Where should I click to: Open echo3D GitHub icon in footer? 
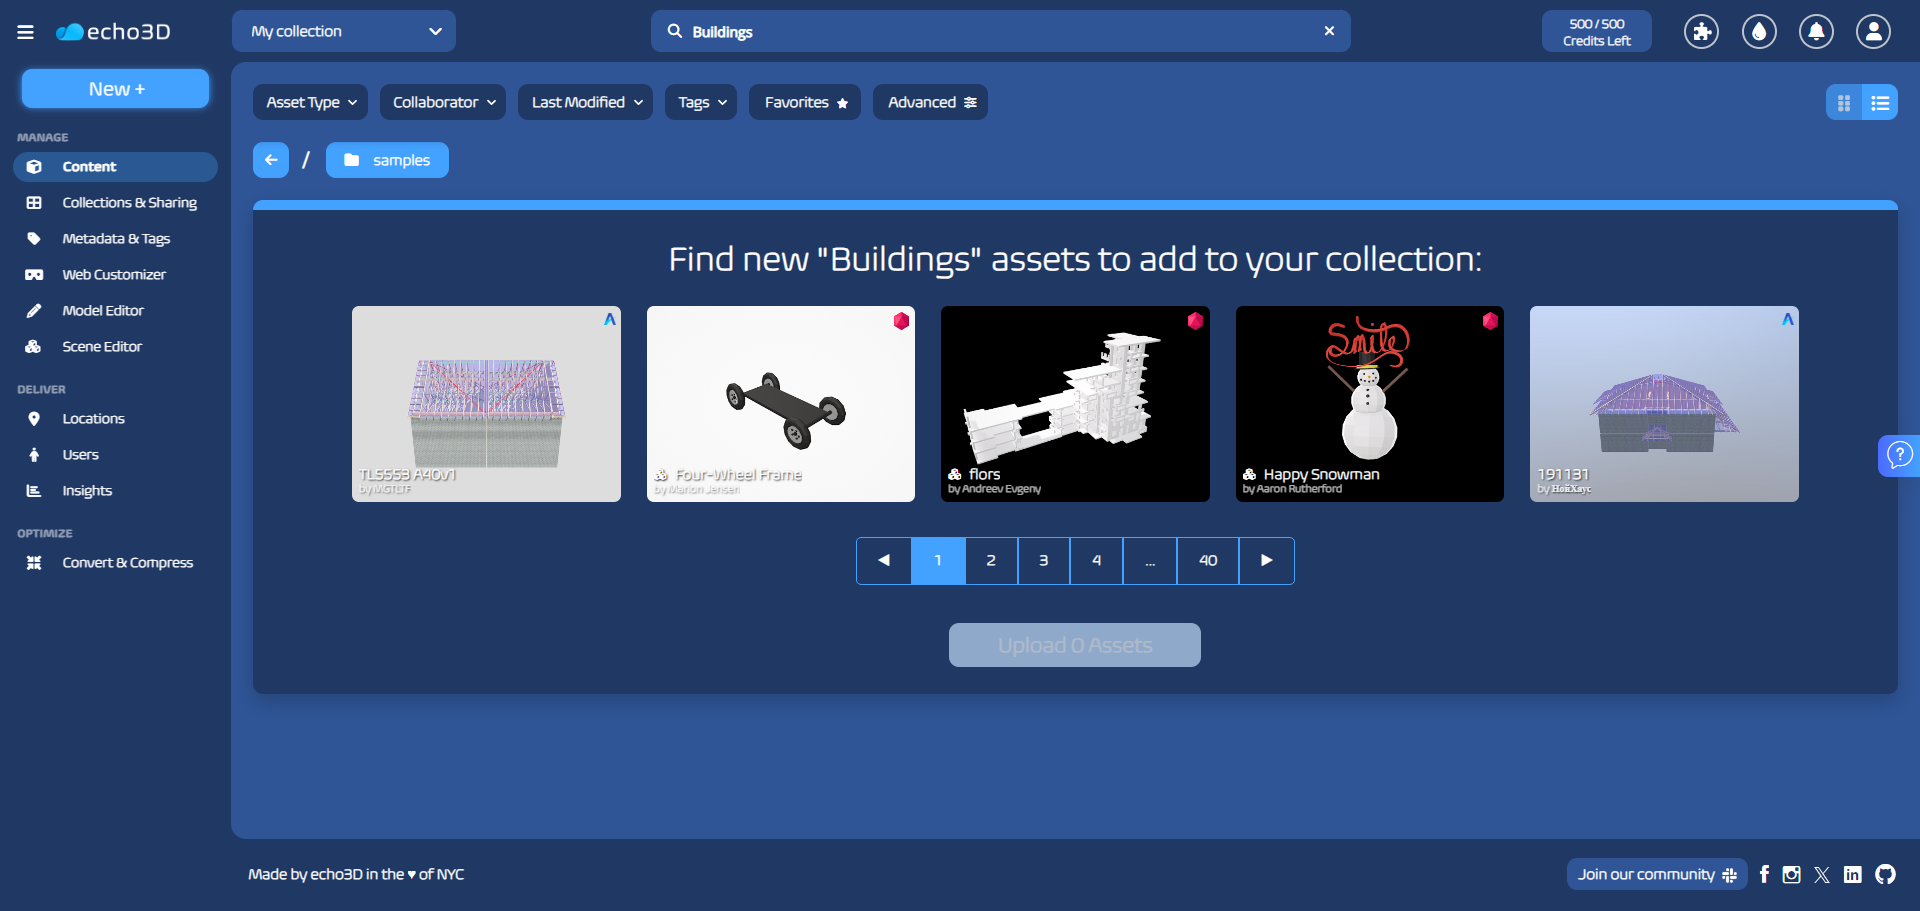pyautogui.click(x=1885, y=874)
